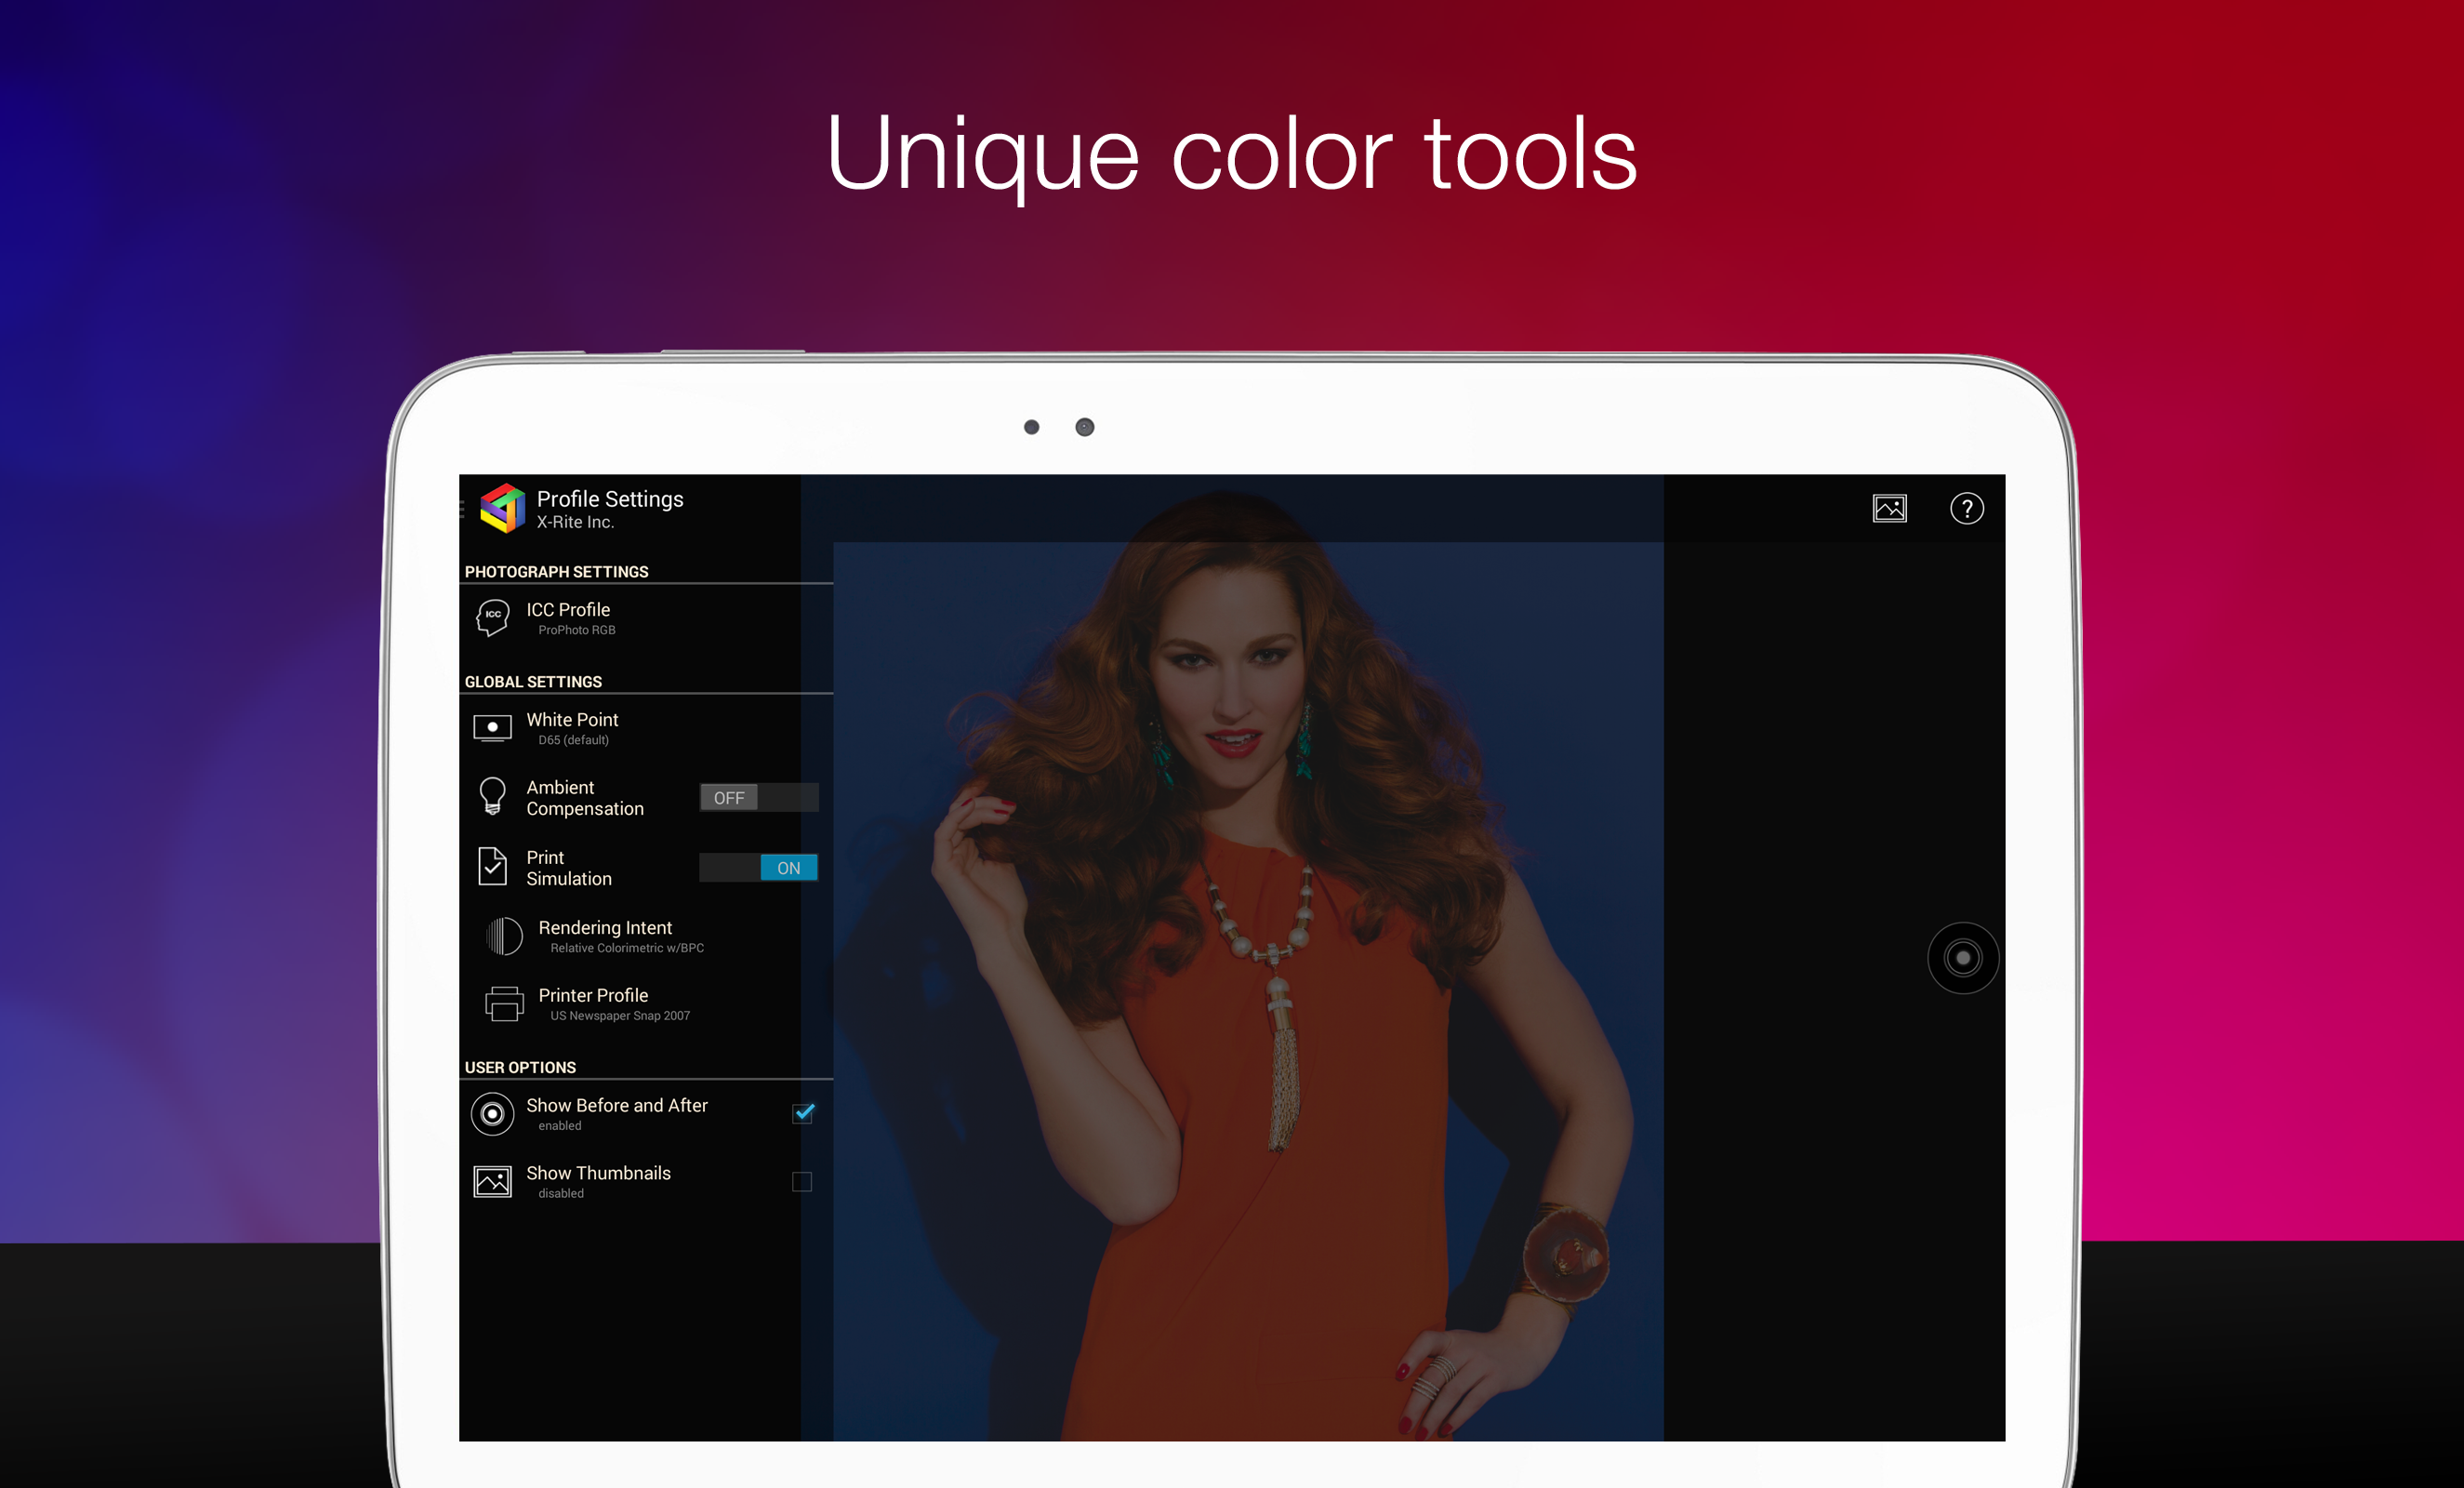Tap the circular before/after button on right
This screenshot has width=2464, height=1488.
coord(1962,958)
